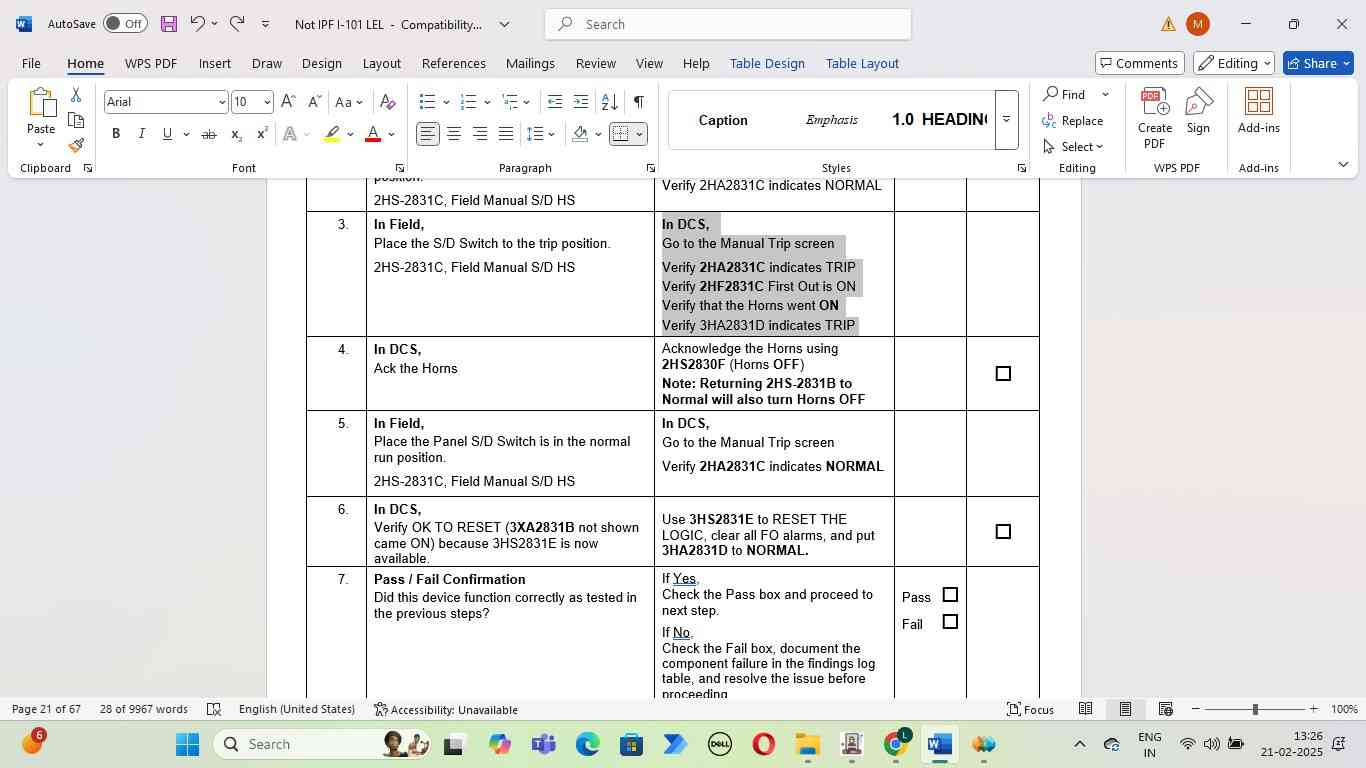Justify paragraph text
This screenshot has height=768, width=1366.
click(506, 134)
